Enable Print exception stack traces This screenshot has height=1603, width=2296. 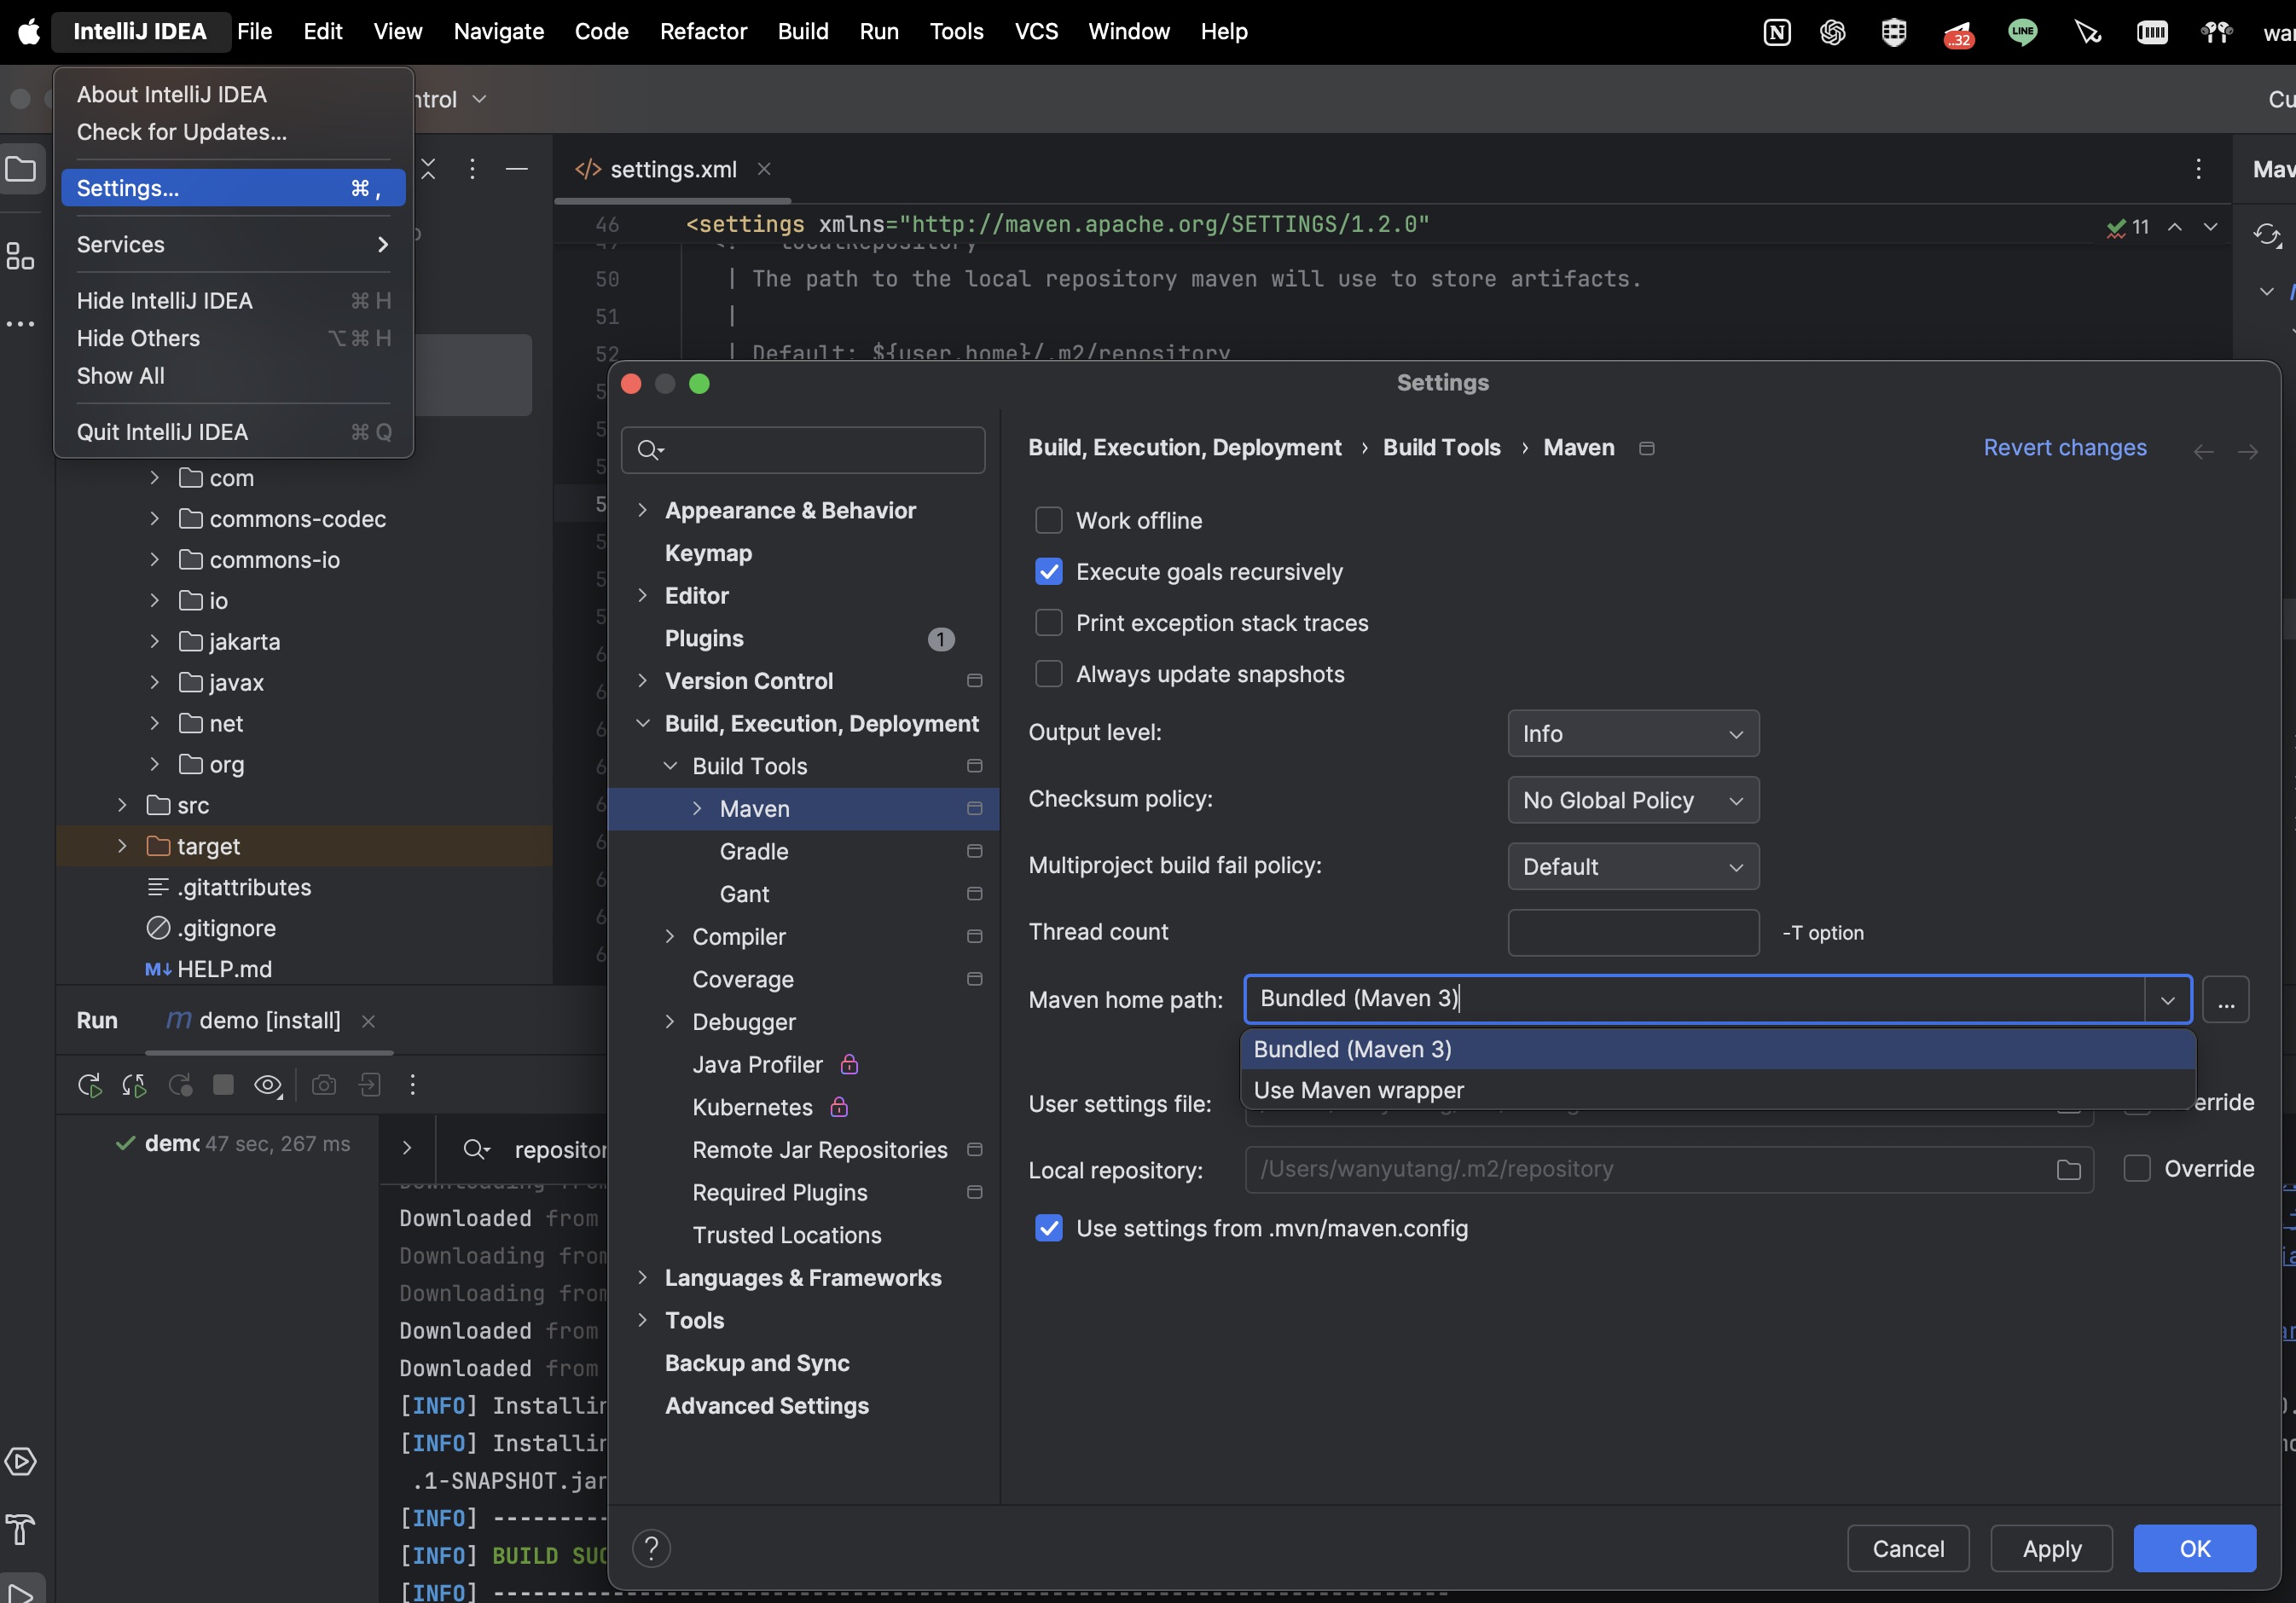tap(1049, 623)
